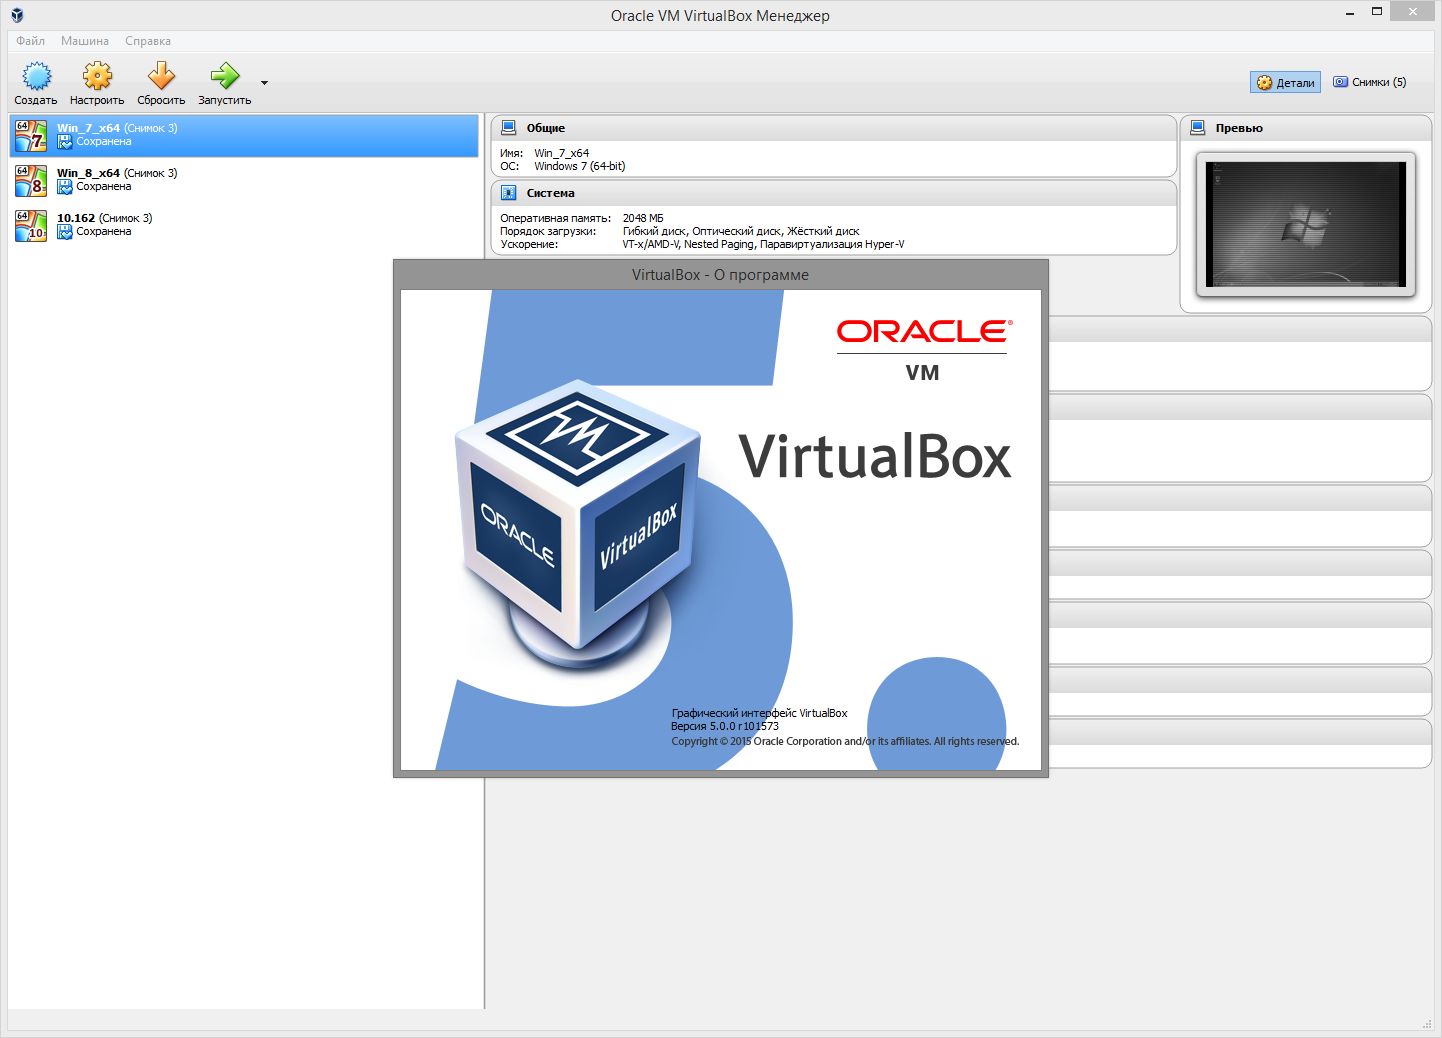The height and width of the screenshot is (1038, 1442).
Task: Click the VirtualBox cube logo
Action: click(x=578, y=523)
